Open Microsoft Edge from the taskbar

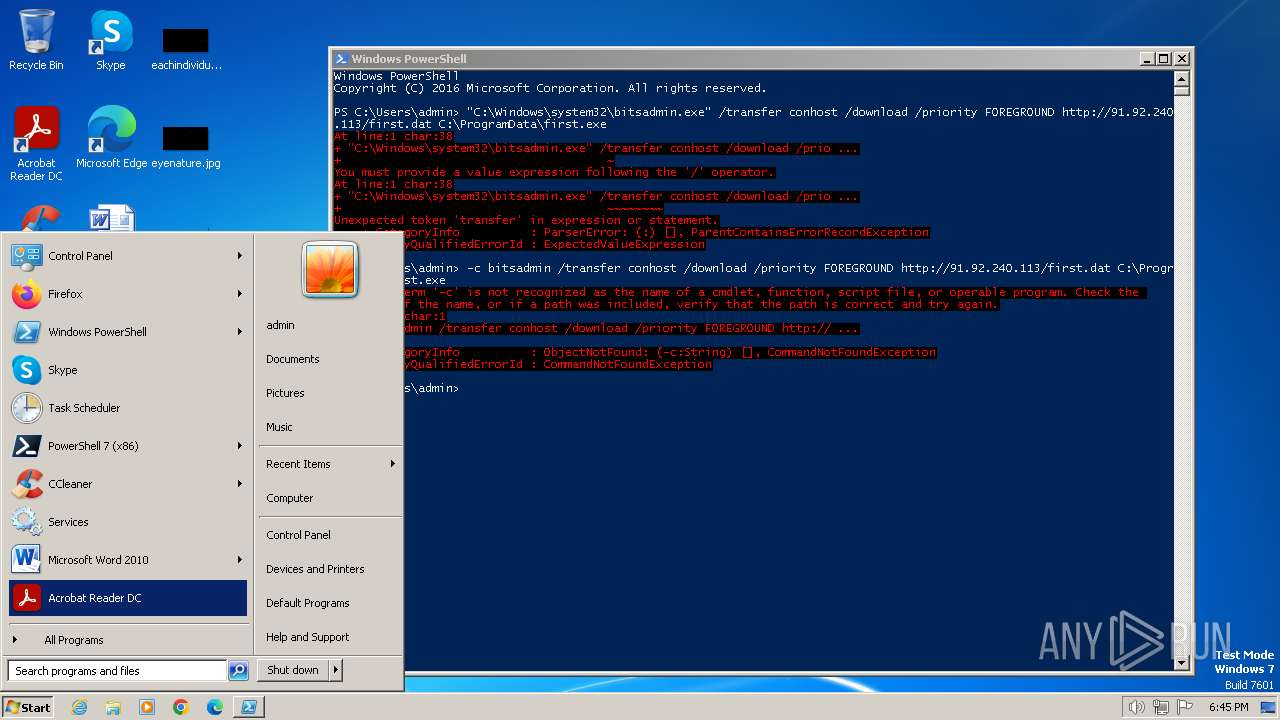pos(215,707)
